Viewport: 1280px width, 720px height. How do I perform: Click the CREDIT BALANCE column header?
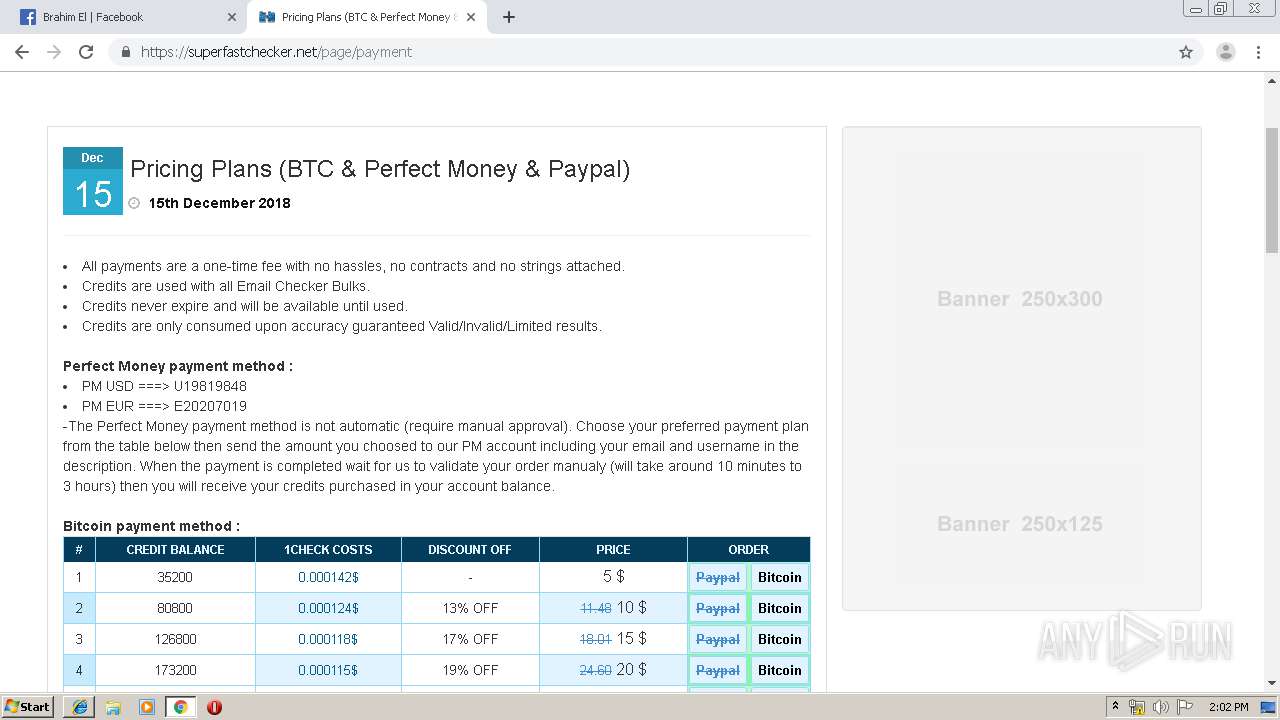pyautogui.click(x=175, y=549)
